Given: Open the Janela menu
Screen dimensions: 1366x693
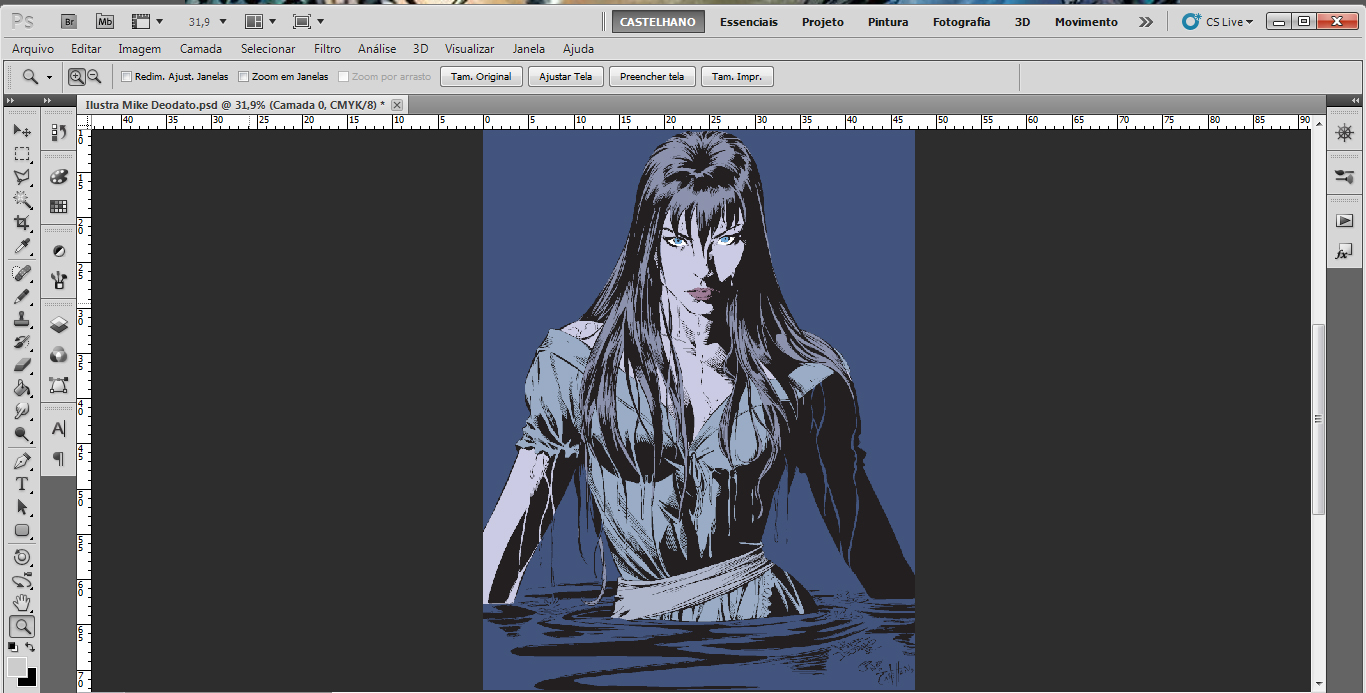Looking at the screenshot, I should coord(529,48).
